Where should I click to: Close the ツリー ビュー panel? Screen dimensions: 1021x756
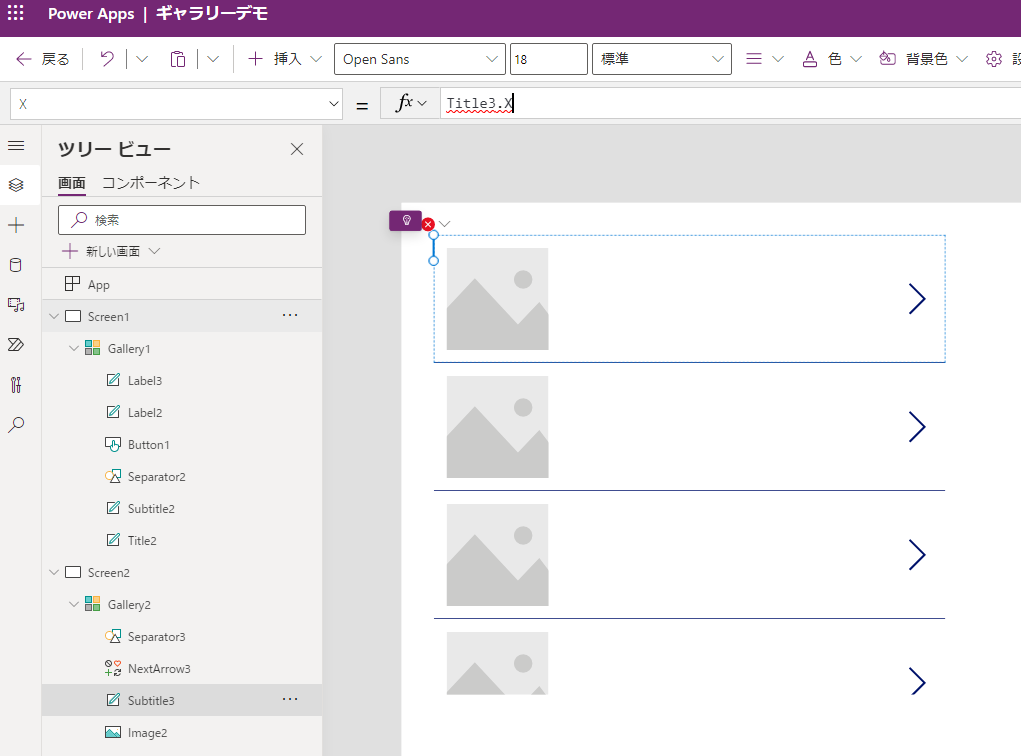297,149
